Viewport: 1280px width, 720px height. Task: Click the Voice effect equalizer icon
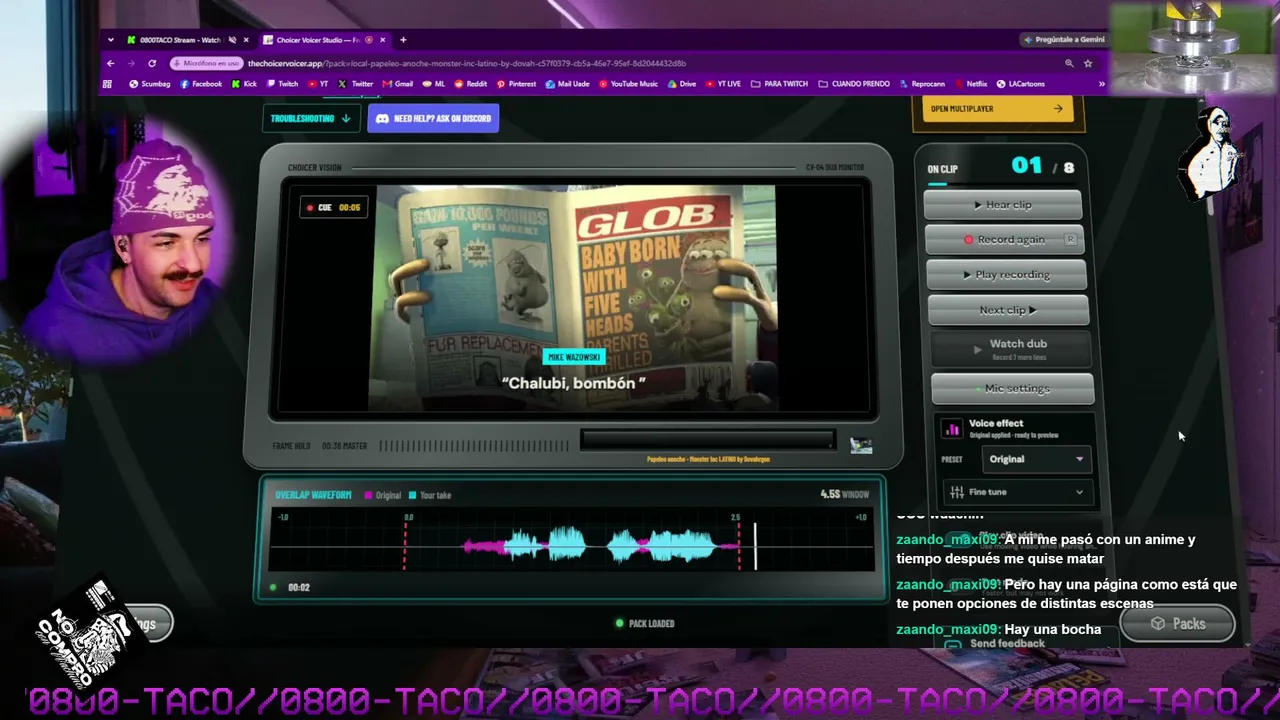952,429
